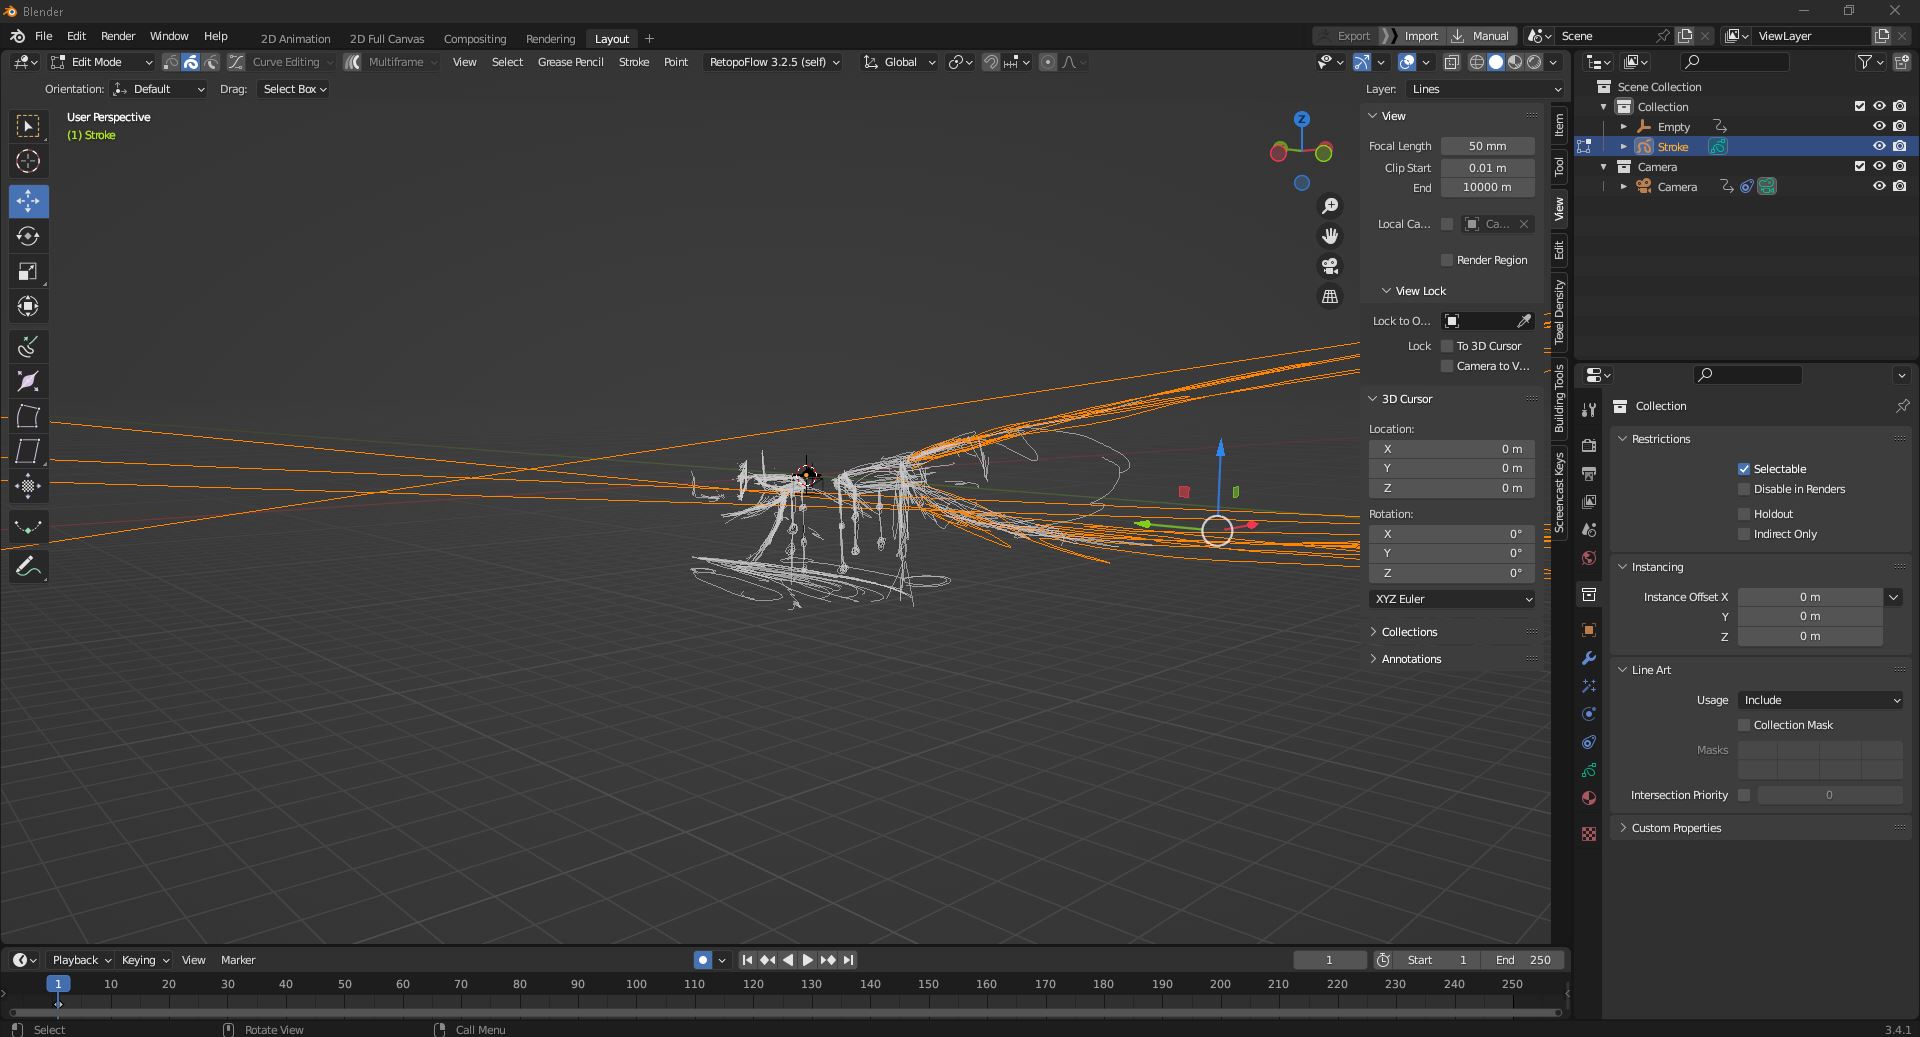Activate the Move tool
Image resolution: width=1920 pixels, height=1037 pixels.
click(28, 201)
